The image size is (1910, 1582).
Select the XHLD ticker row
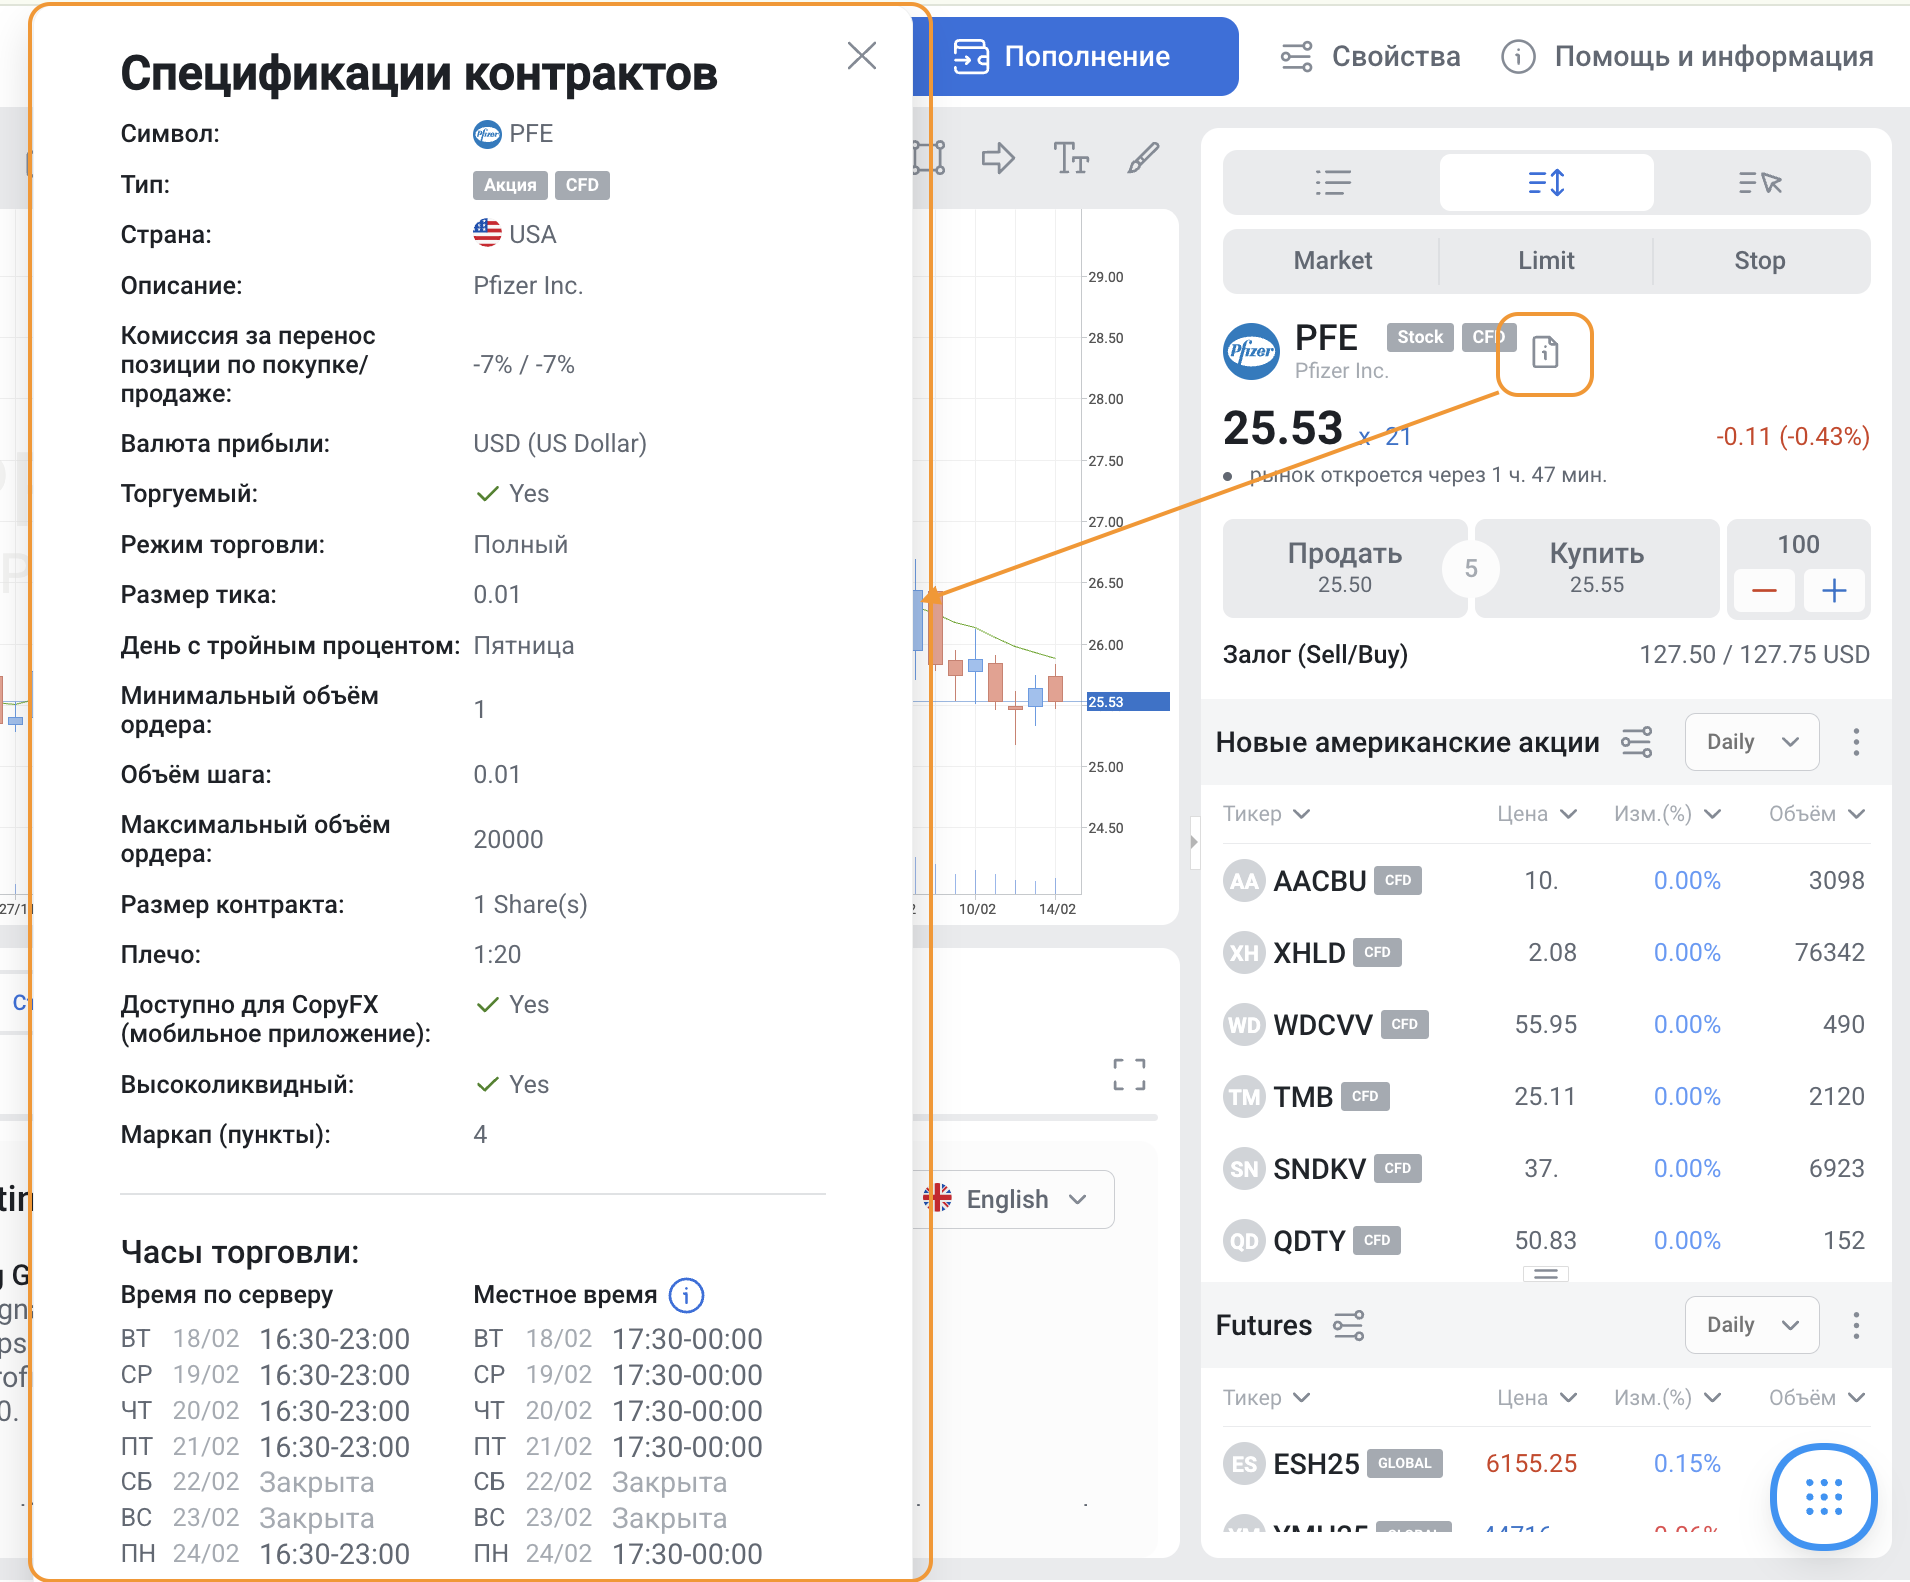tap(1545, 953)
